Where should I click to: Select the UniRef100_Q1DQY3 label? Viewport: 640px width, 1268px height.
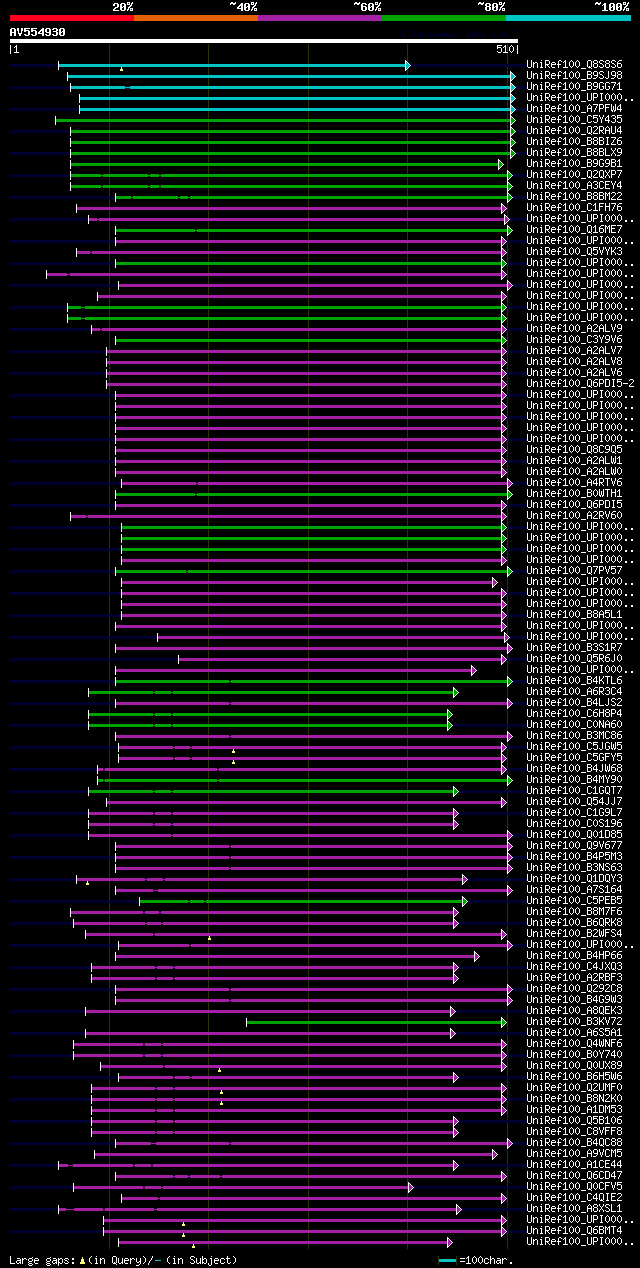click(x=575, y=879)
